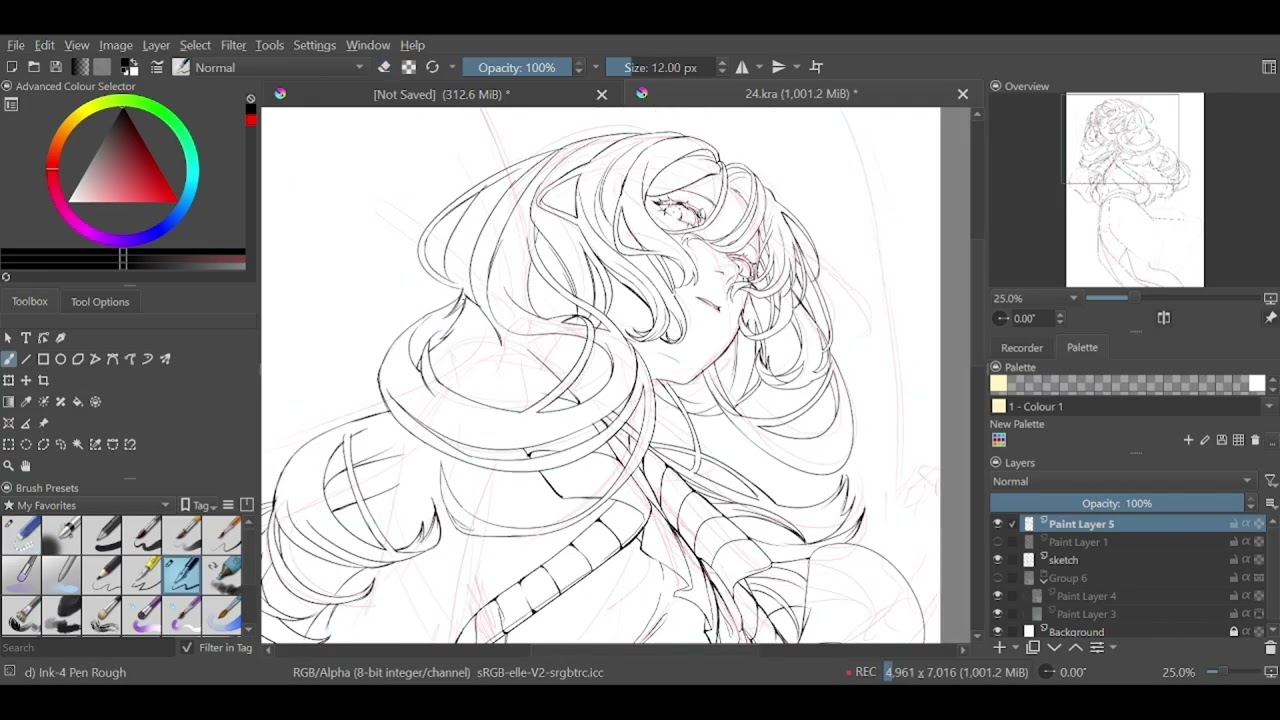Add new layer with plus button
The width and height of the screenshot is (1280, 720).
point(999,648)
